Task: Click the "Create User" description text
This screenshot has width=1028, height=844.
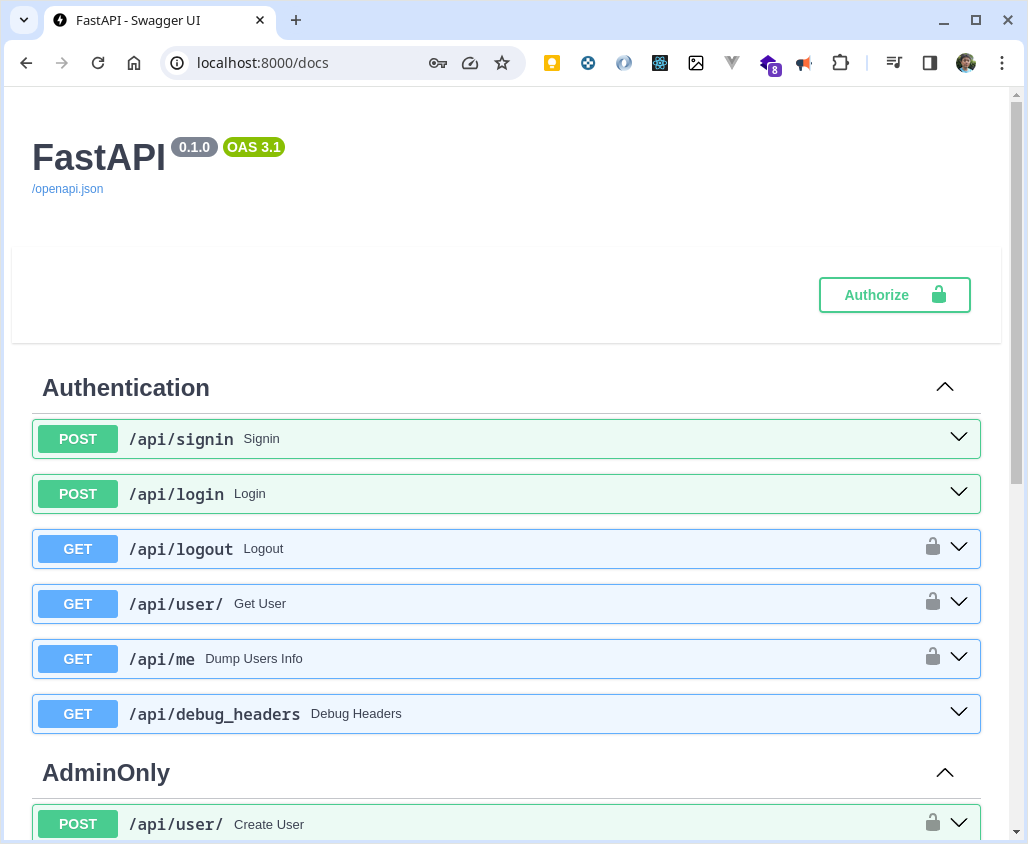Action: pyautogui.click(x=269, y=825)
